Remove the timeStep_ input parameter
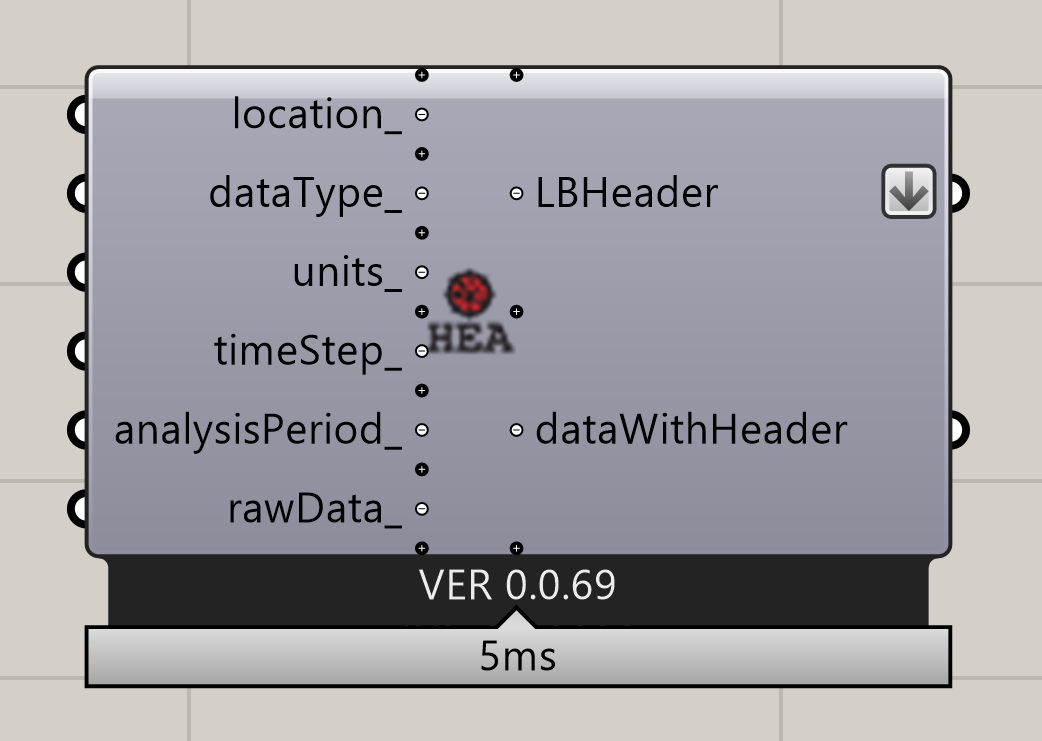The height and width of the screenshot is (741, 1042). (x=421, y=351)
